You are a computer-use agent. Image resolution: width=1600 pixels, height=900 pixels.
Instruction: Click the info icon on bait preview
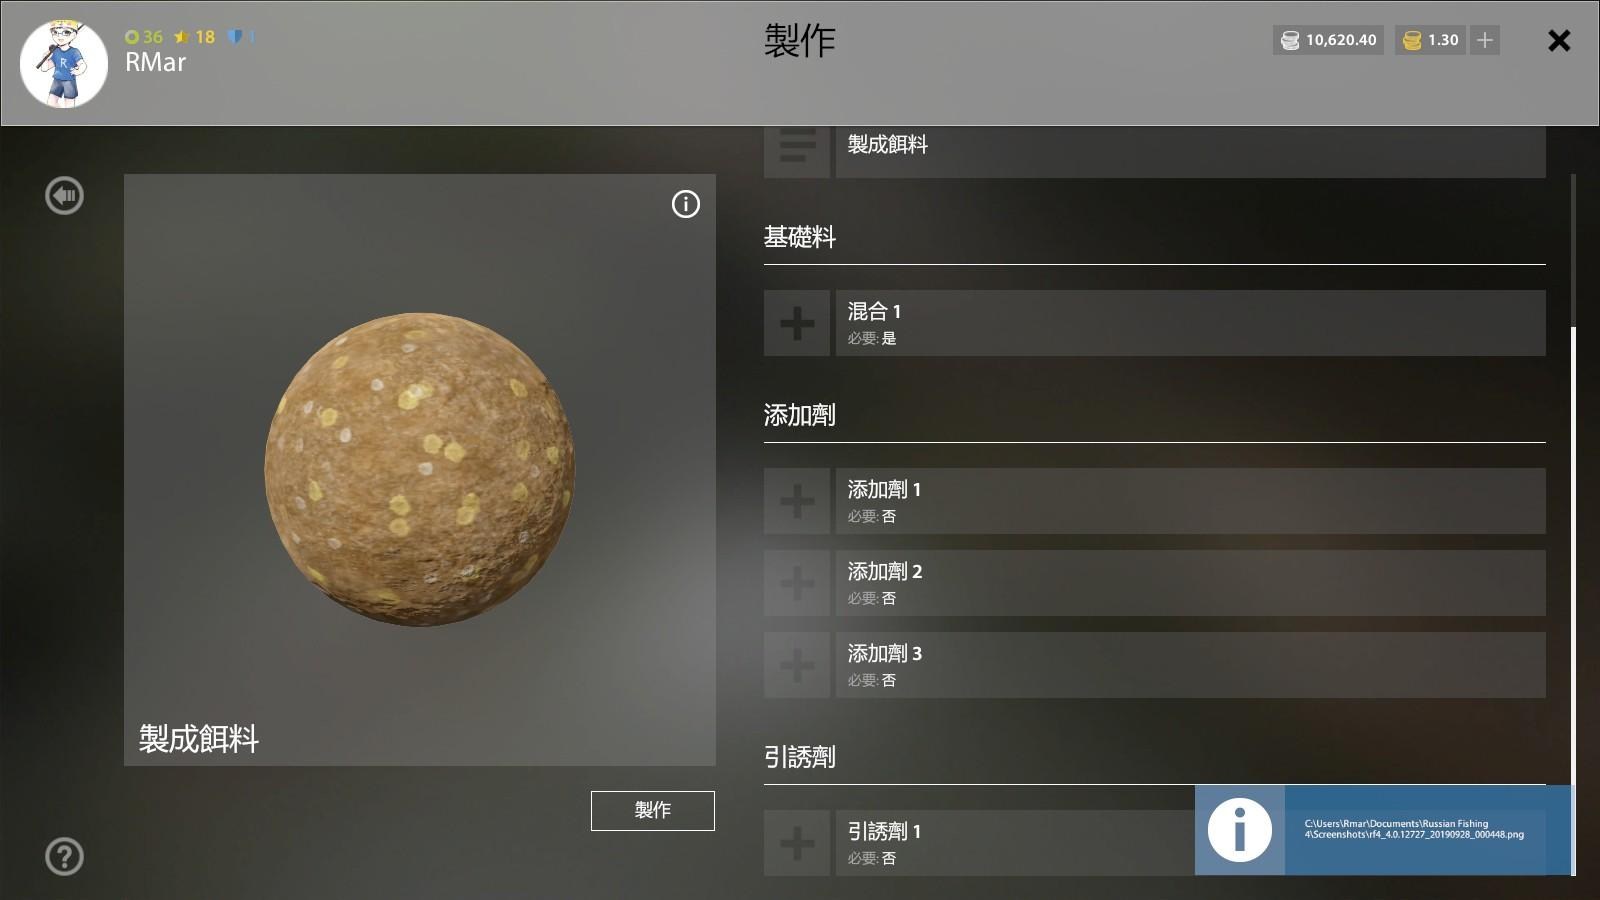pos(686,204)
